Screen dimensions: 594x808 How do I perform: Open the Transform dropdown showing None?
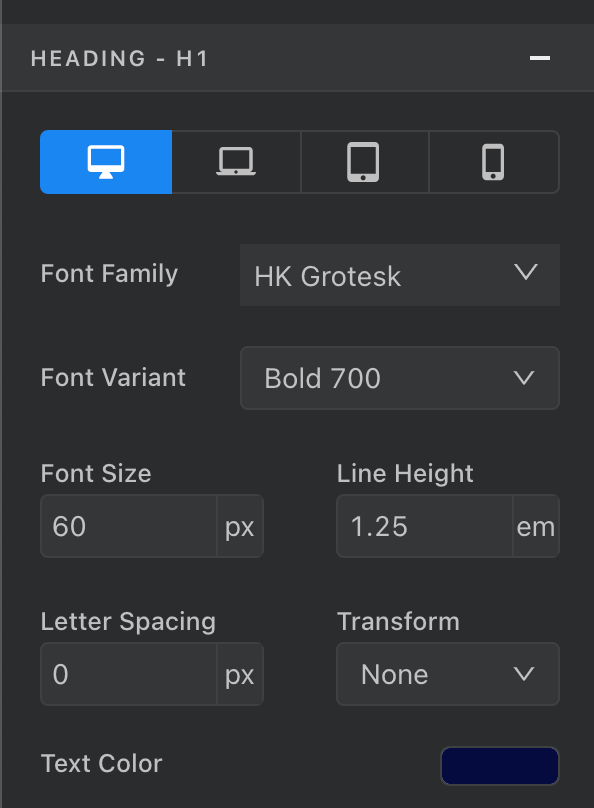447,674
